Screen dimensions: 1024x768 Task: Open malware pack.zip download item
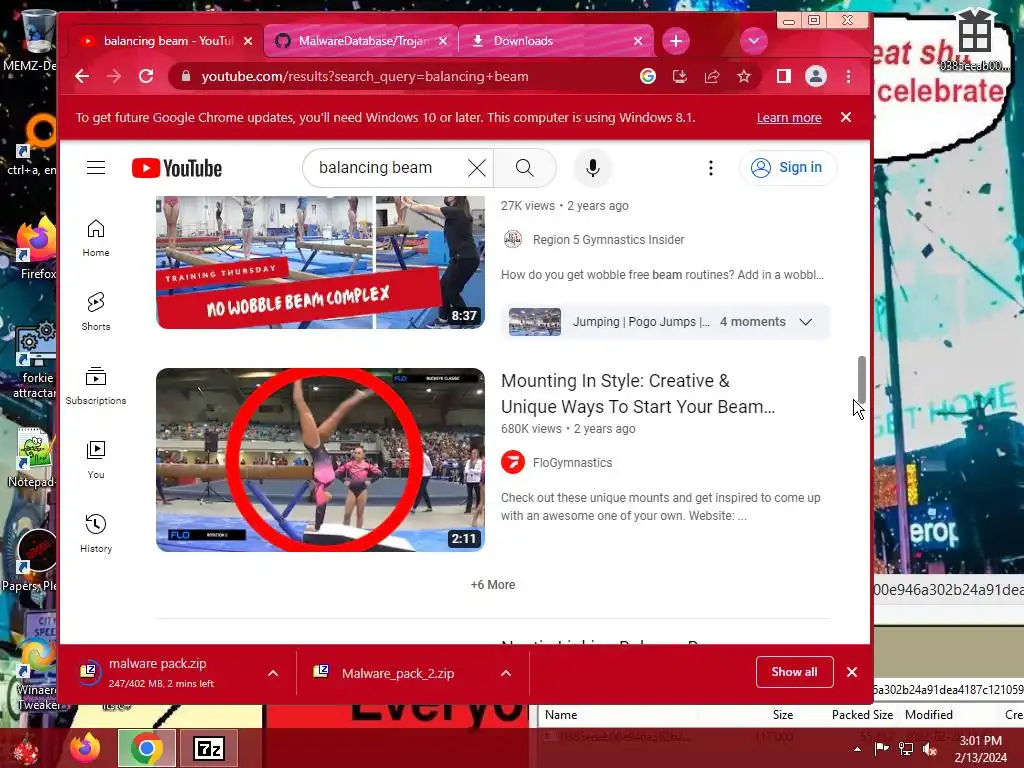[x=161, y=672]
